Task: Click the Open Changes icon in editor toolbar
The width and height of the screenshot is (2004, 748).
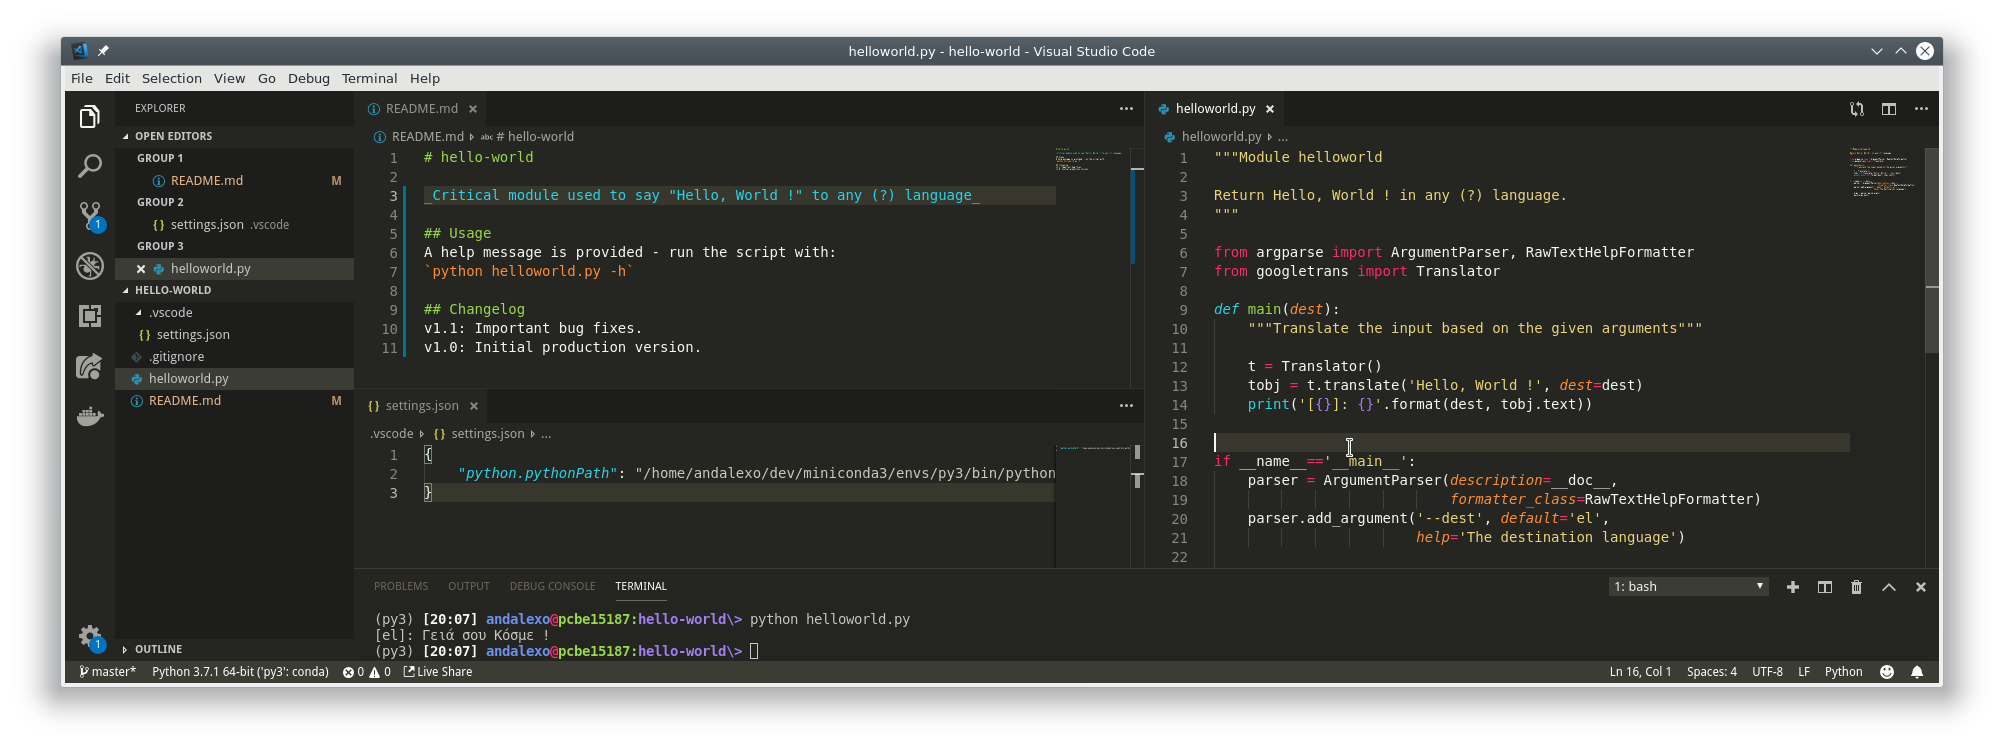Action: [1857, 109]
